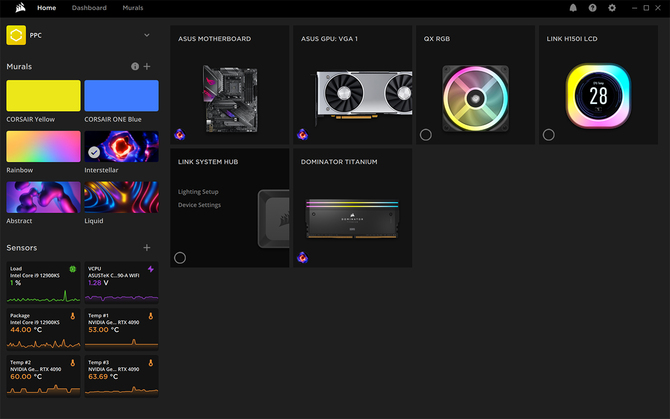Image resolution: width=670 pixels, height=419 pixels.
Task: Click the DOMINATOR TITANIUM title
Action: (339, 162)
